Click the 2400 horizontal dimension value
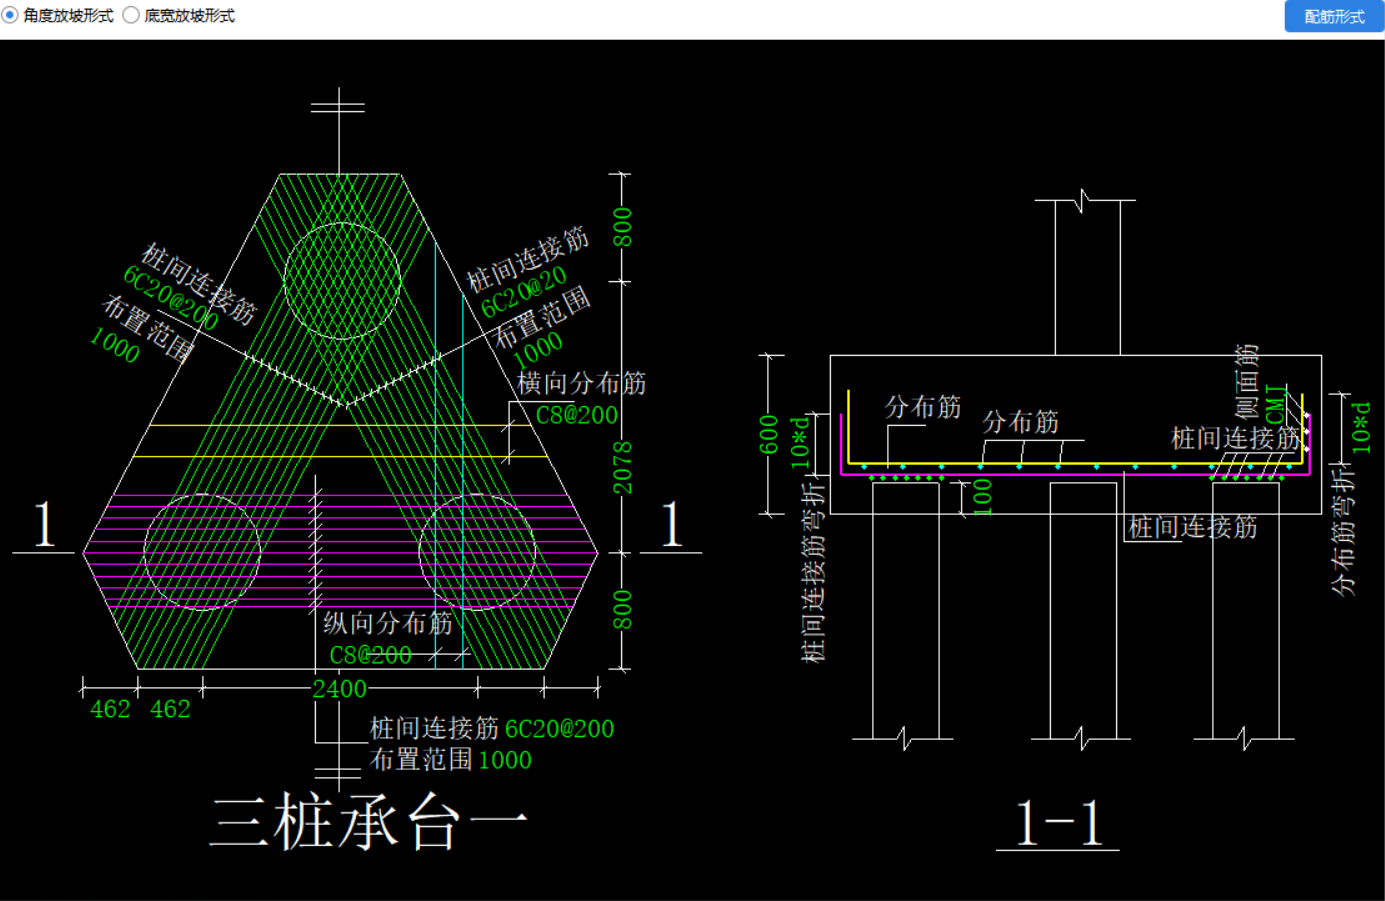This screenshot has width=1385, height=901. coord(340,689)
